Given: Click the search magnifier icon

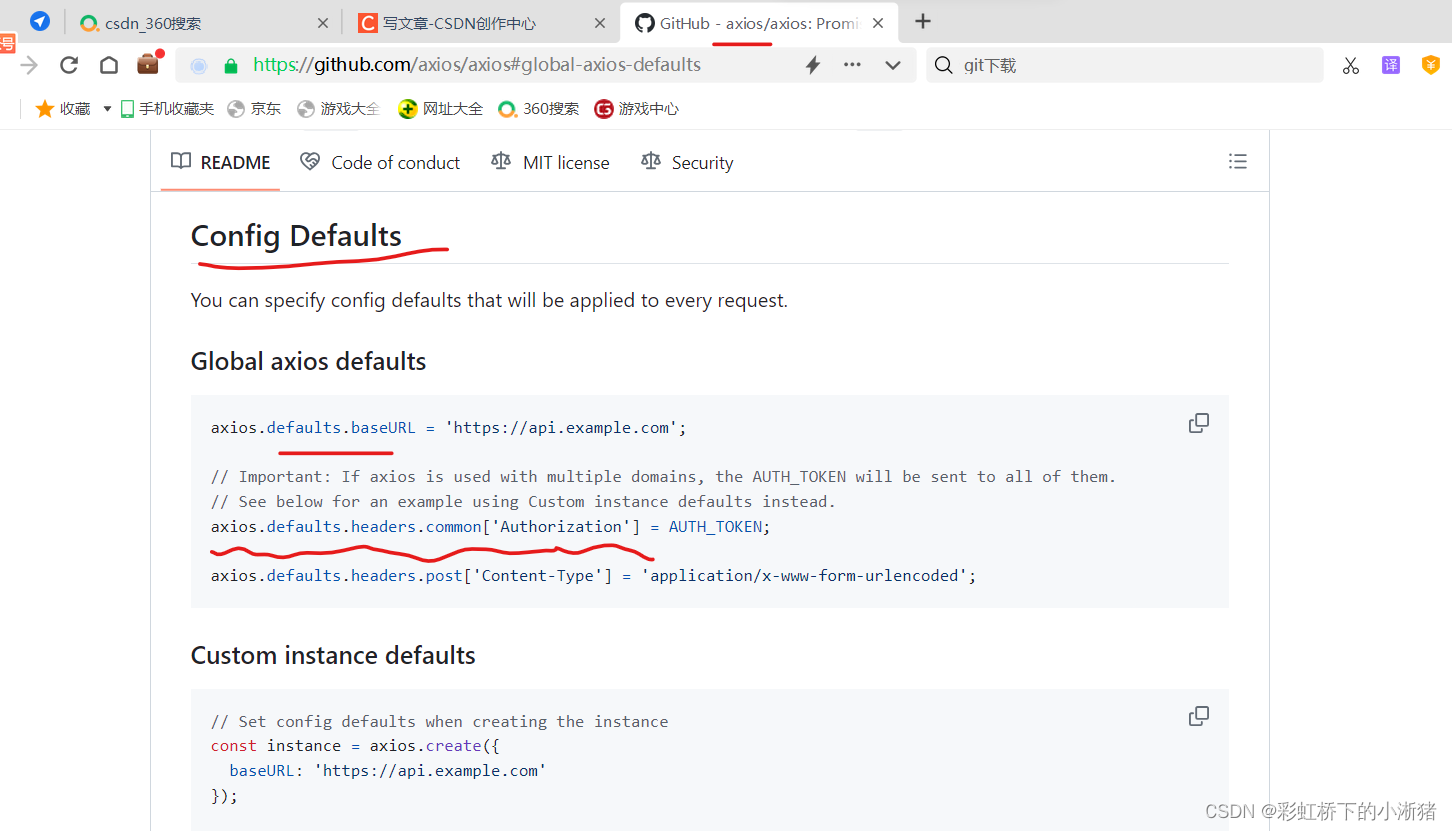Looking at the screenshot, I should 943,65.
